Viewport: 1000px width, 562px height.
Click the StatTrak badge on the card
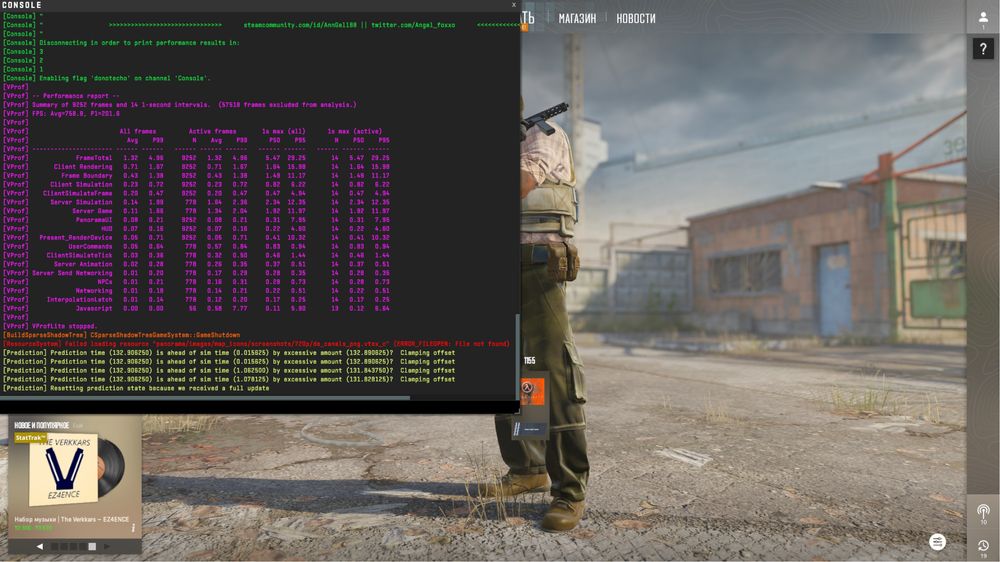coord(30,438)
